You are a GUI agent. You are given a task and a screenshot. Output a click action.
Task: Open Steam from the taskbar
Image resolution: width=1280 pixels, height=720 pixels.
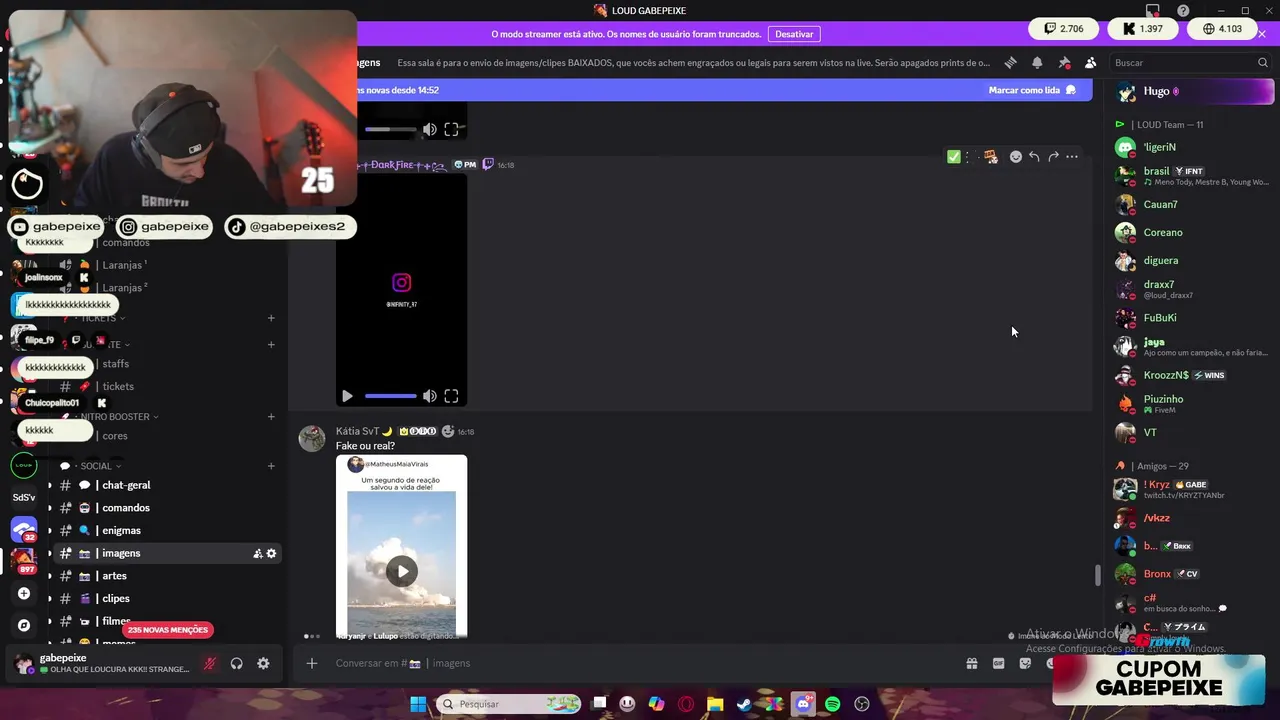pyautogui.click(x=744, y=704)
